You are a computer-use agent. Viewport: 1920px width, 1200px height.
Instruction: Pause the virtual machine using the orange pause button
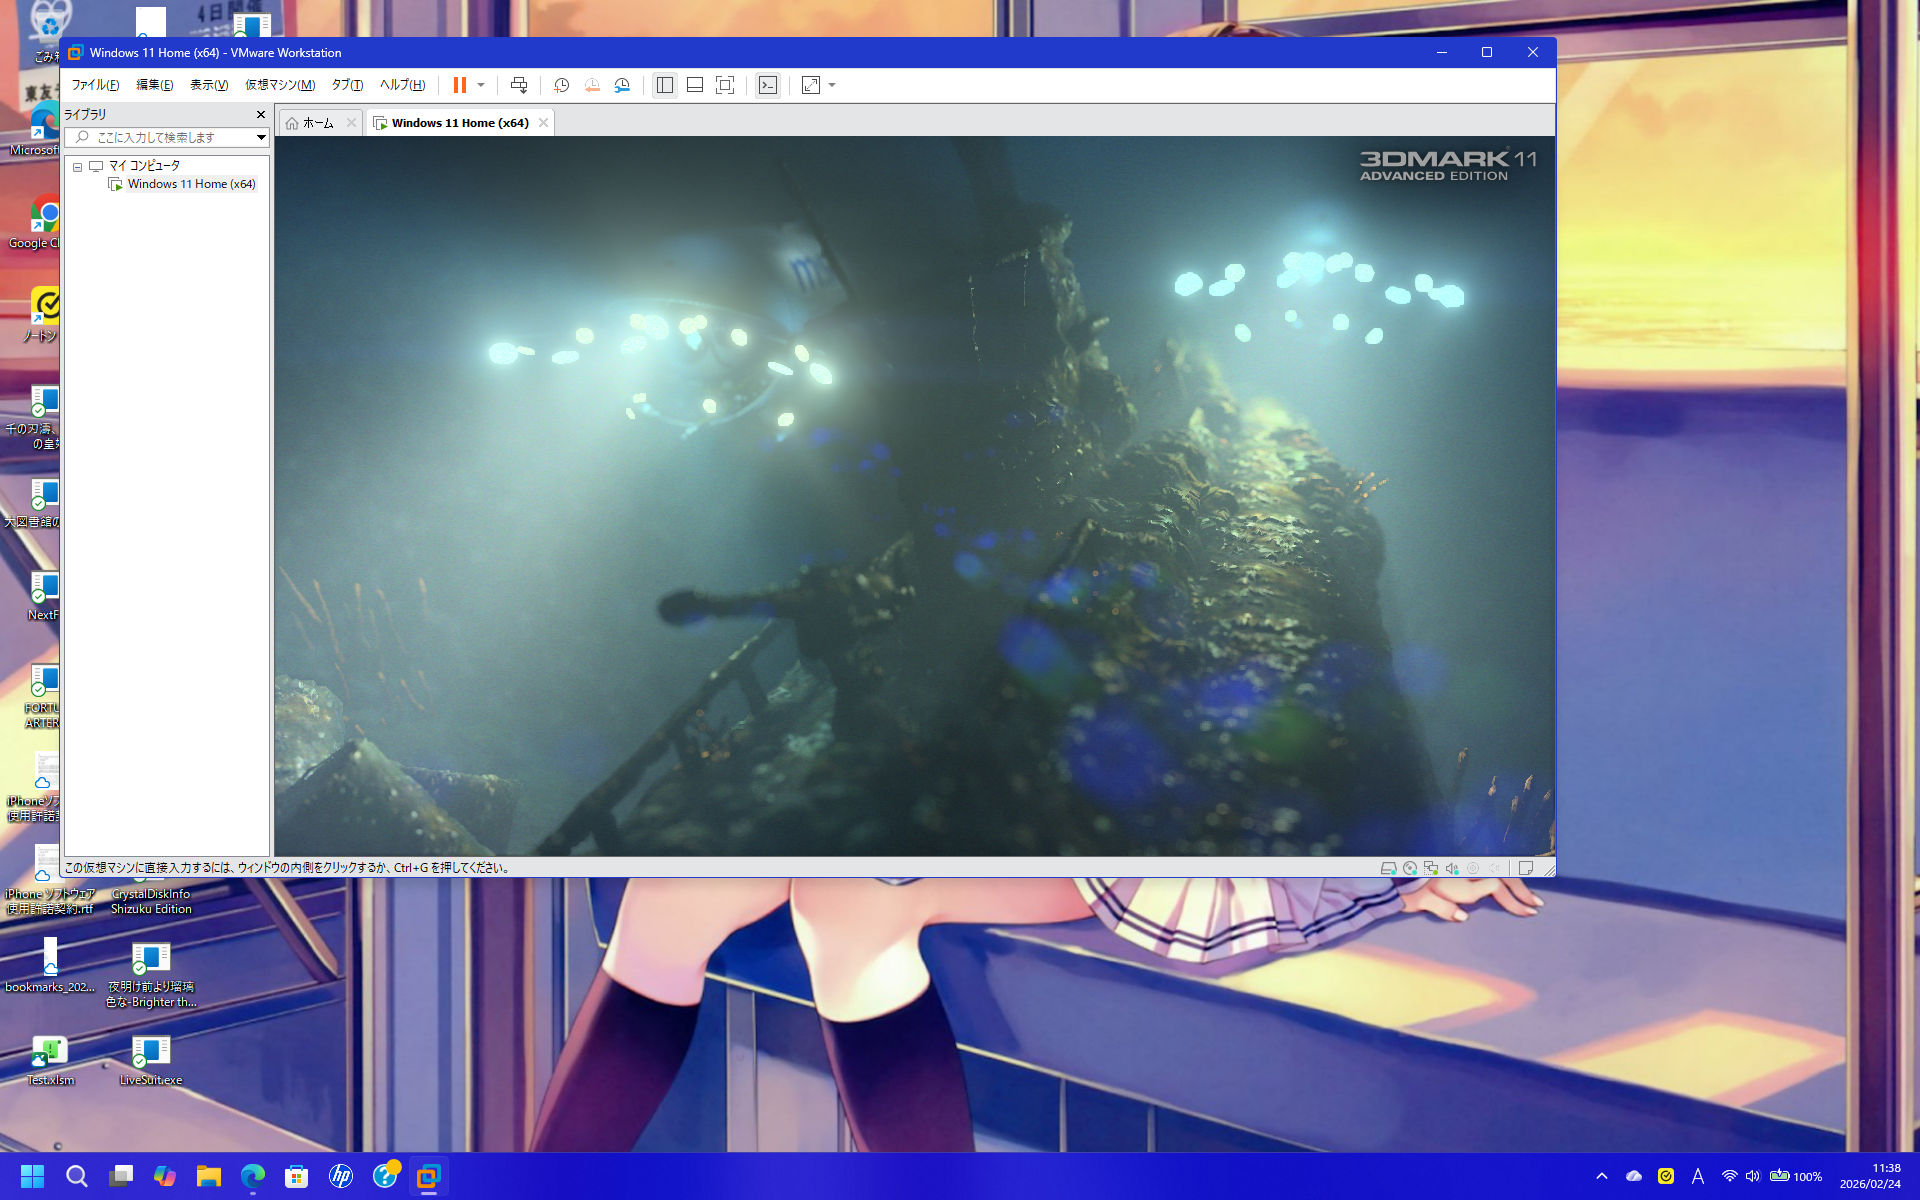459,85
